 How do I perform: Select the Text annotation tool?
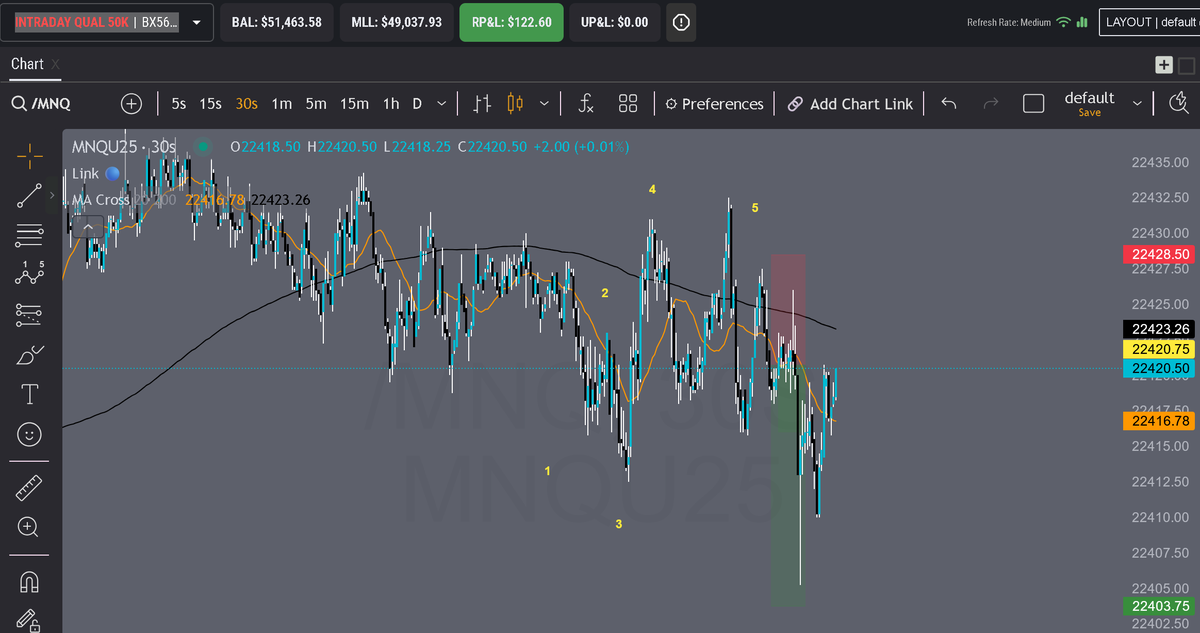click(x=29, y=394)
